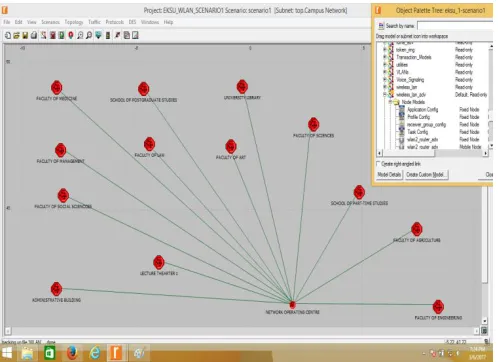
Task: Click the palette scroll-right arrow
Action: [x=486, y=153]
